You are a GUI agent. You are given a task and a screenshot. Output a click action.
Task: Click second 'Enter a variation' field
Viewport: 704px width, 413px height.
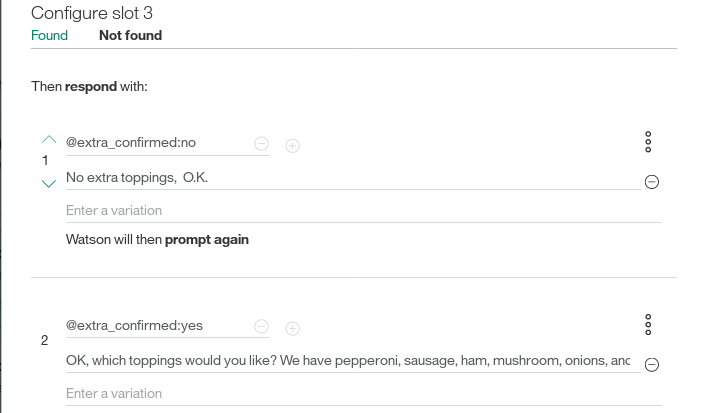click(364, 394)
